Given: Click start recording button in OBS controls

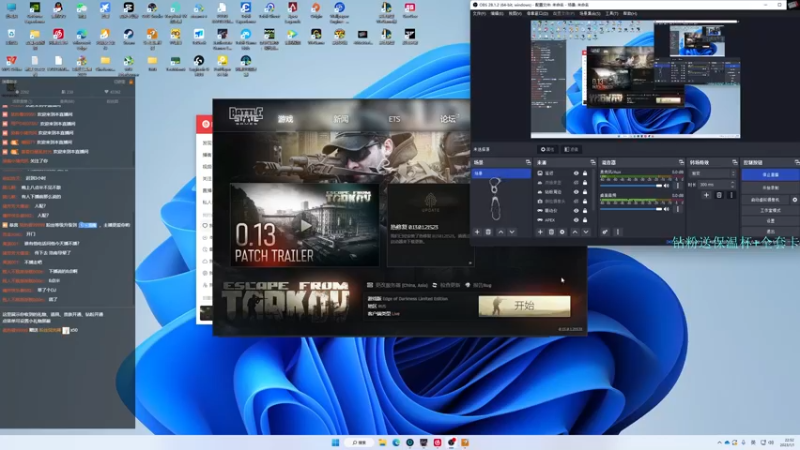Looking at the screenshot, I should coord(770,188).
